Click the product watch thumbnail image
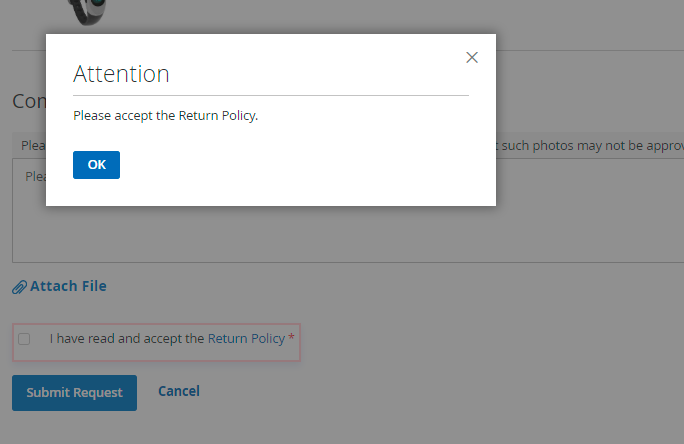684x444 pixels. (87, 11)
